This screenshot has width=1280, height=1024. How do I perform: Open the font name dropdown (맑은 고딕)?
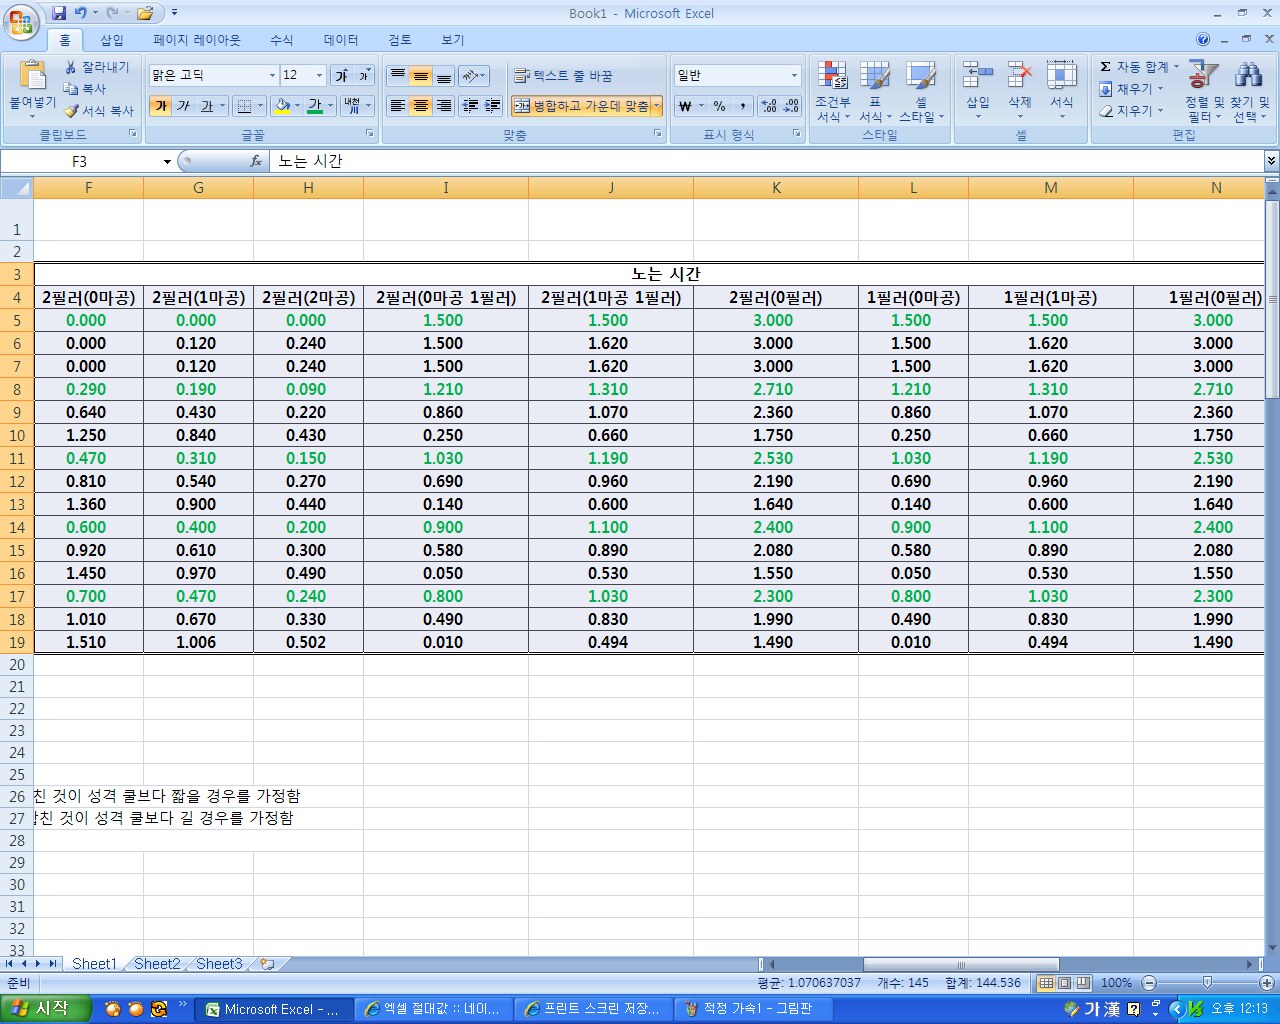pyautogui.click(x=272, y=76)
